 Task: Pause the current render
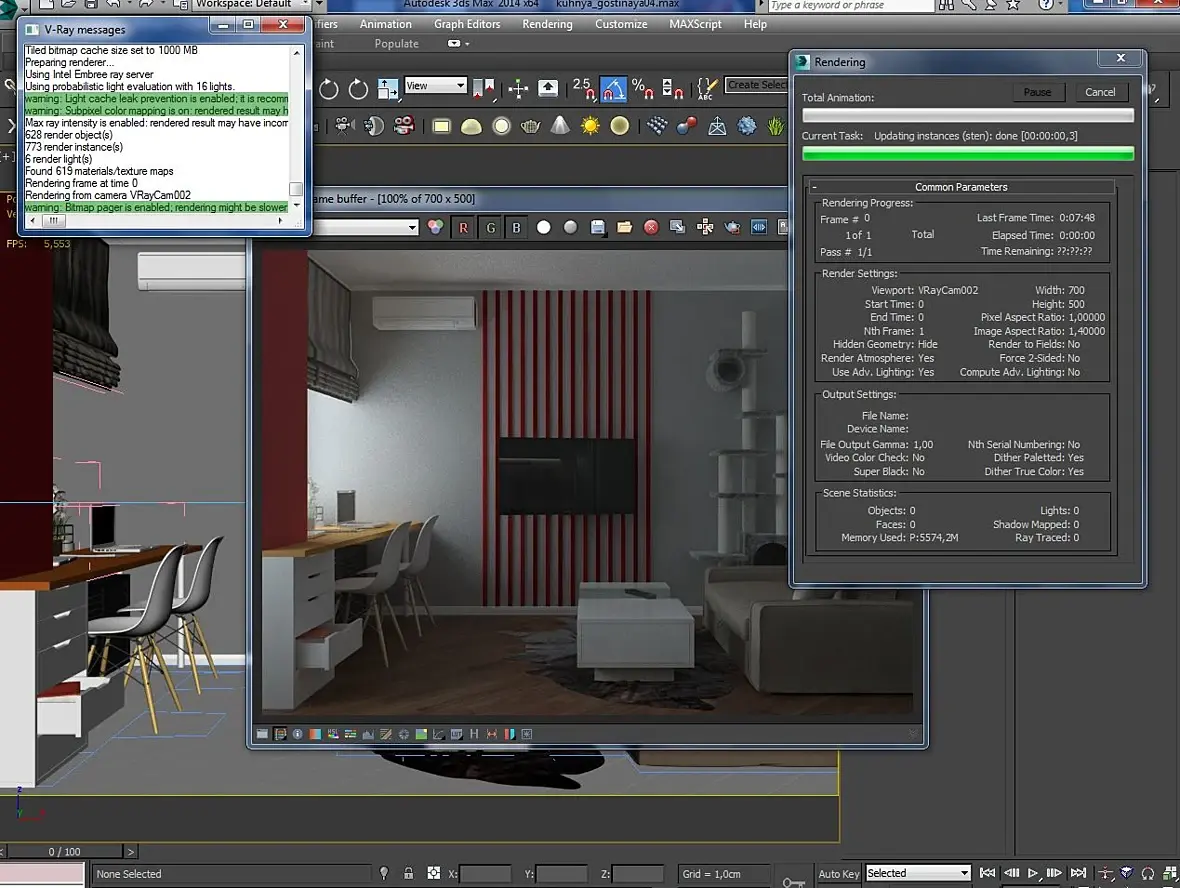click(1037, 92)
